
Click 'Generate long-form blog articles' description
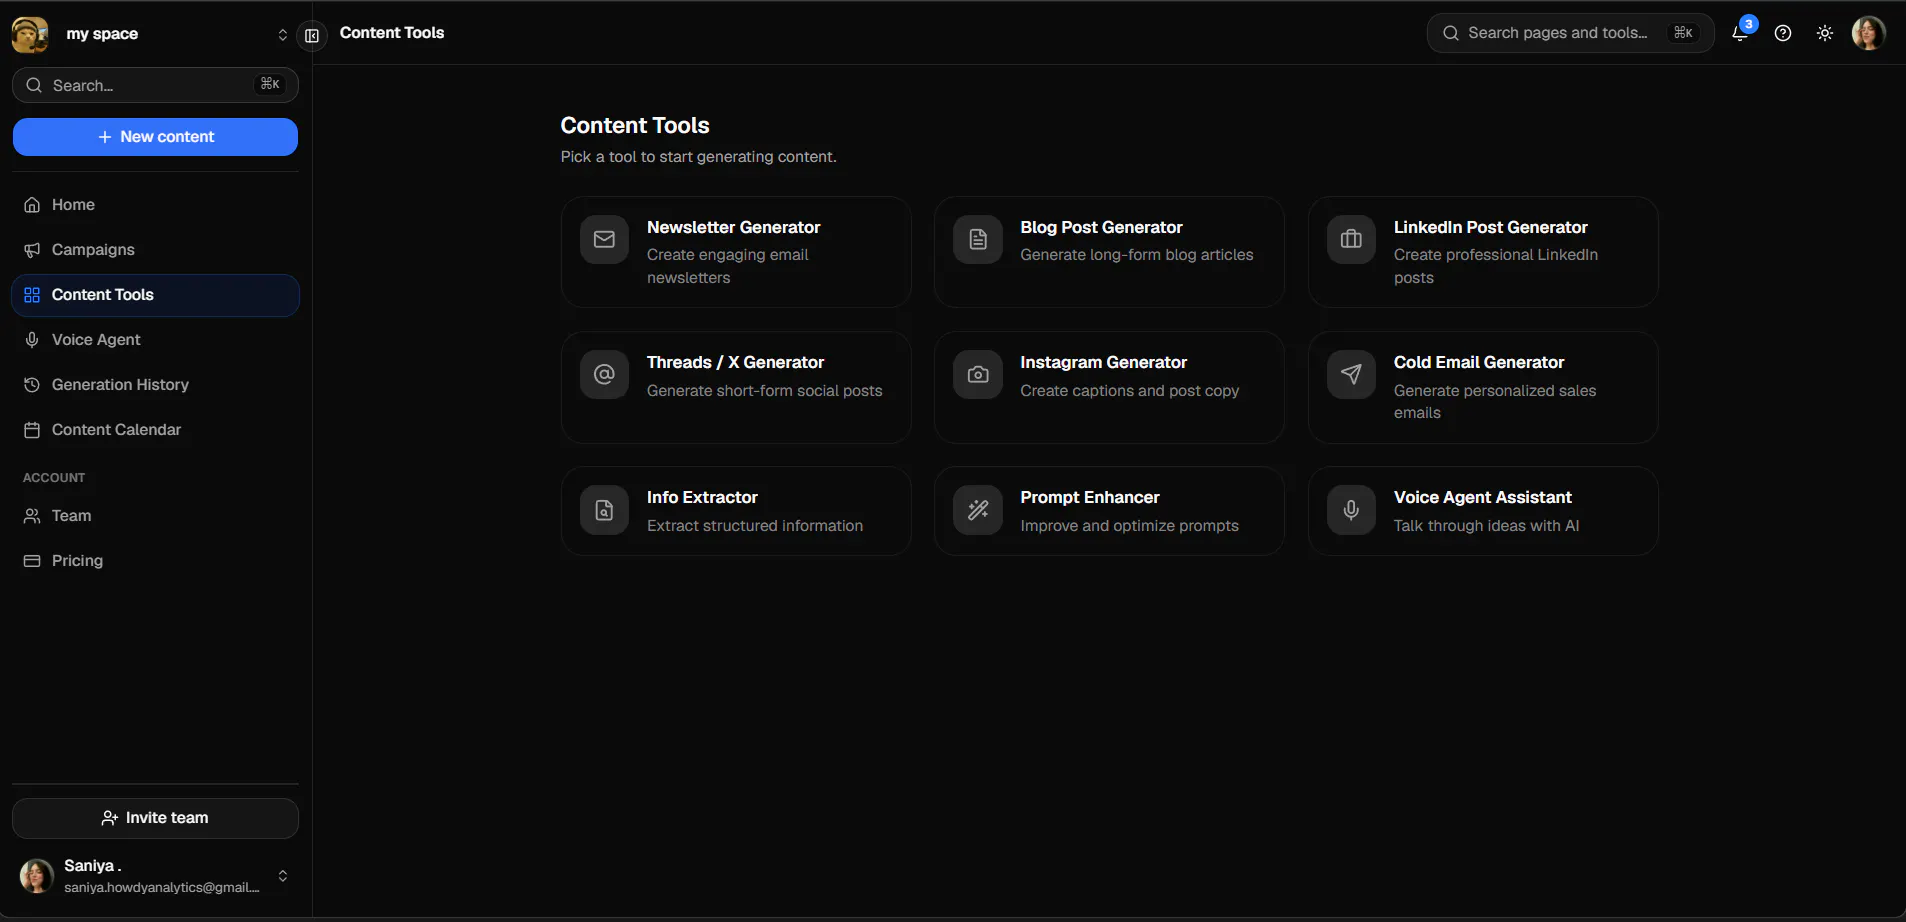point(1136,255)
